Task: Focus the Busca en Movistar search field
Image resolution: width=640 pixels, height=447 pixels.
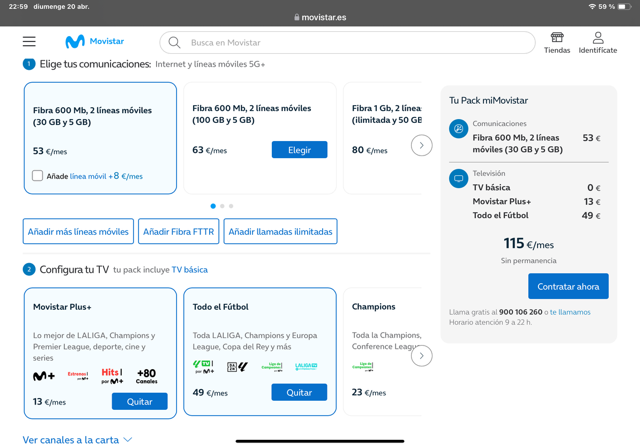Action: (347, 42)
